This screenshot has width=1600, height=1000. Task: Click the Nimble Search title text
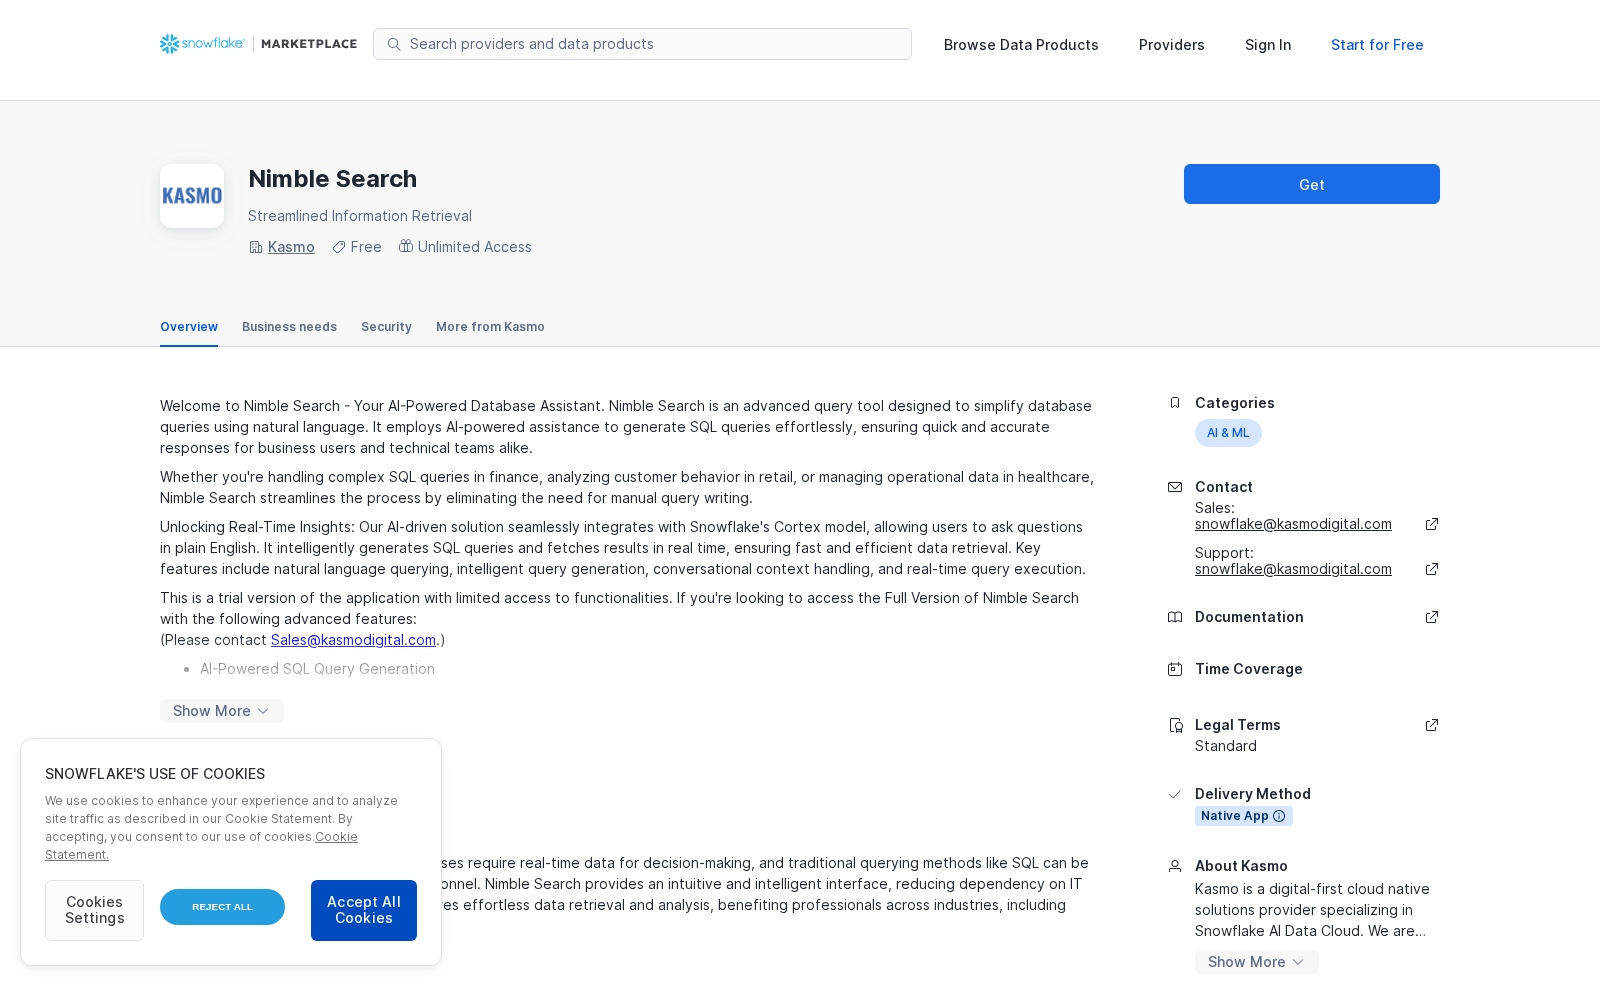pos(333,179)
